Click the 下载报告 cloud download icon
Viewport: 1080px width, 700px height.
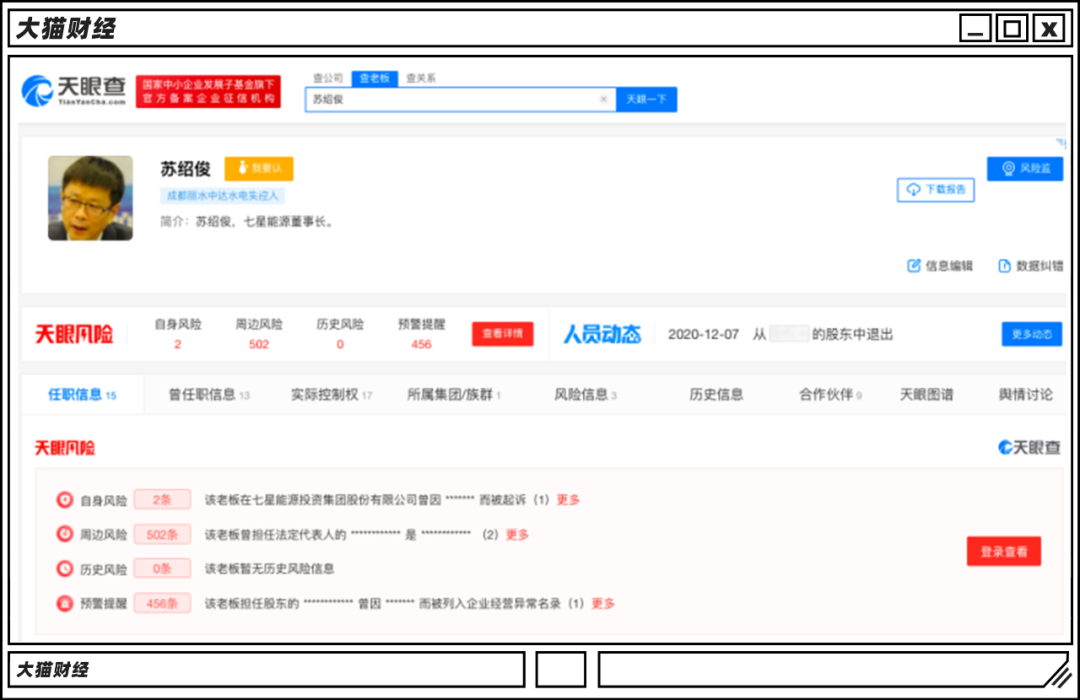pyautogui.click(x=913, y=189)
